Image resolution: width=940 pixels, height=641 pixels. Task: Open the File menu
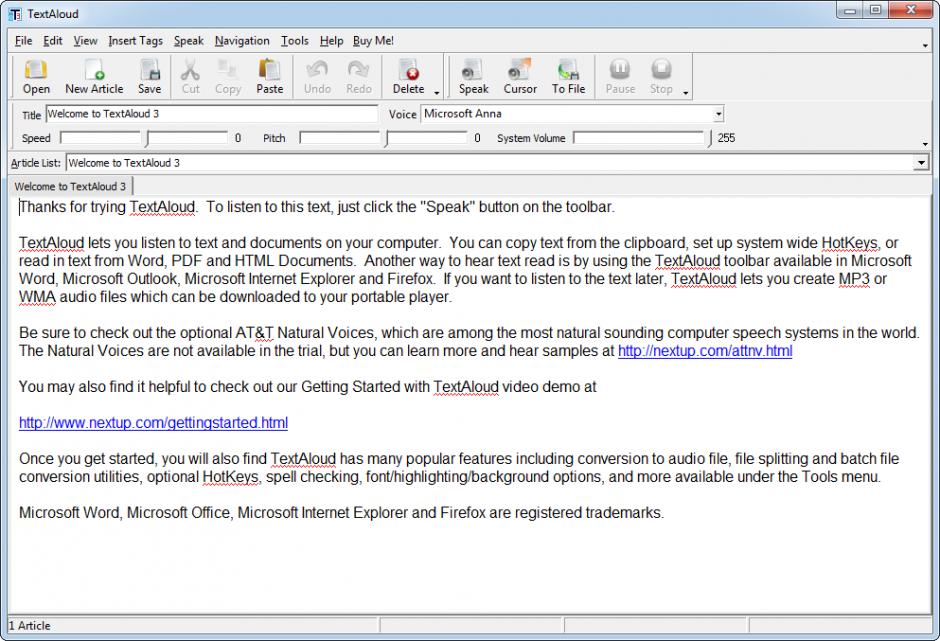23,41
